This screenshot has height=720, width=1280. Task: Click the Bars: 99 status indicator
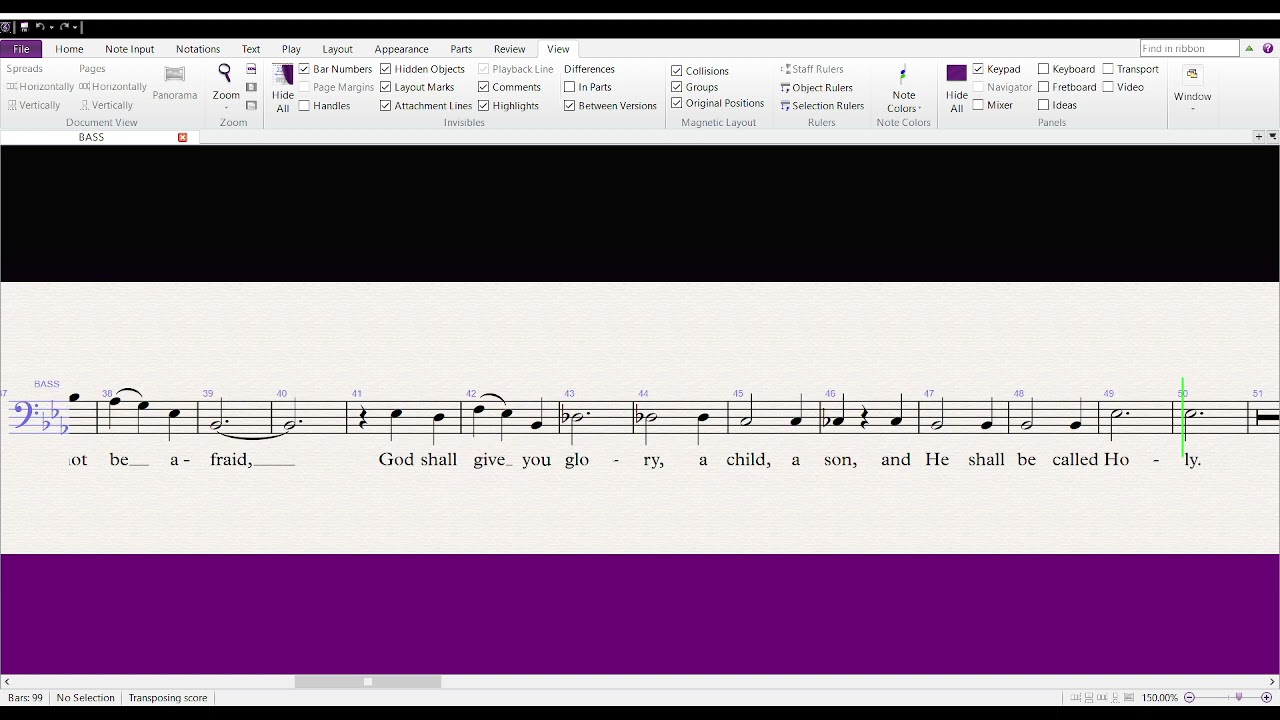click(25, 697)
